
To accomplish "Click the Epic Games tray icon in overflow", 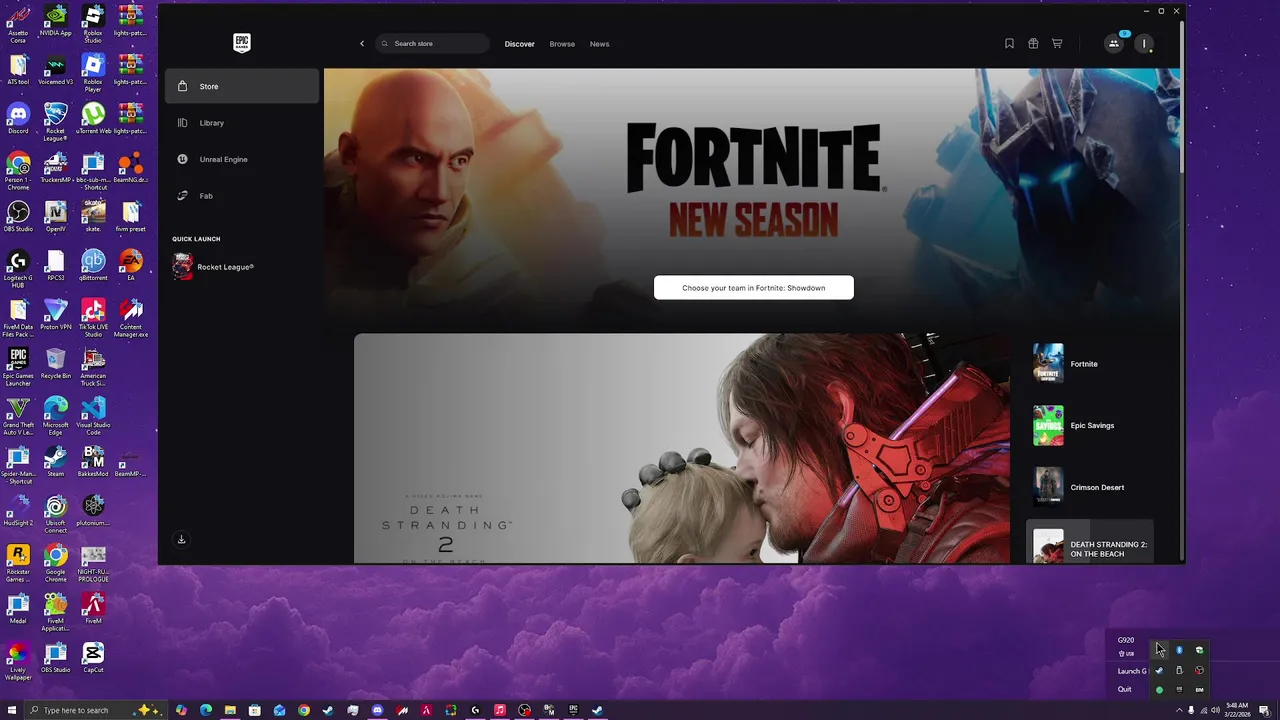I will [1179, 690].
